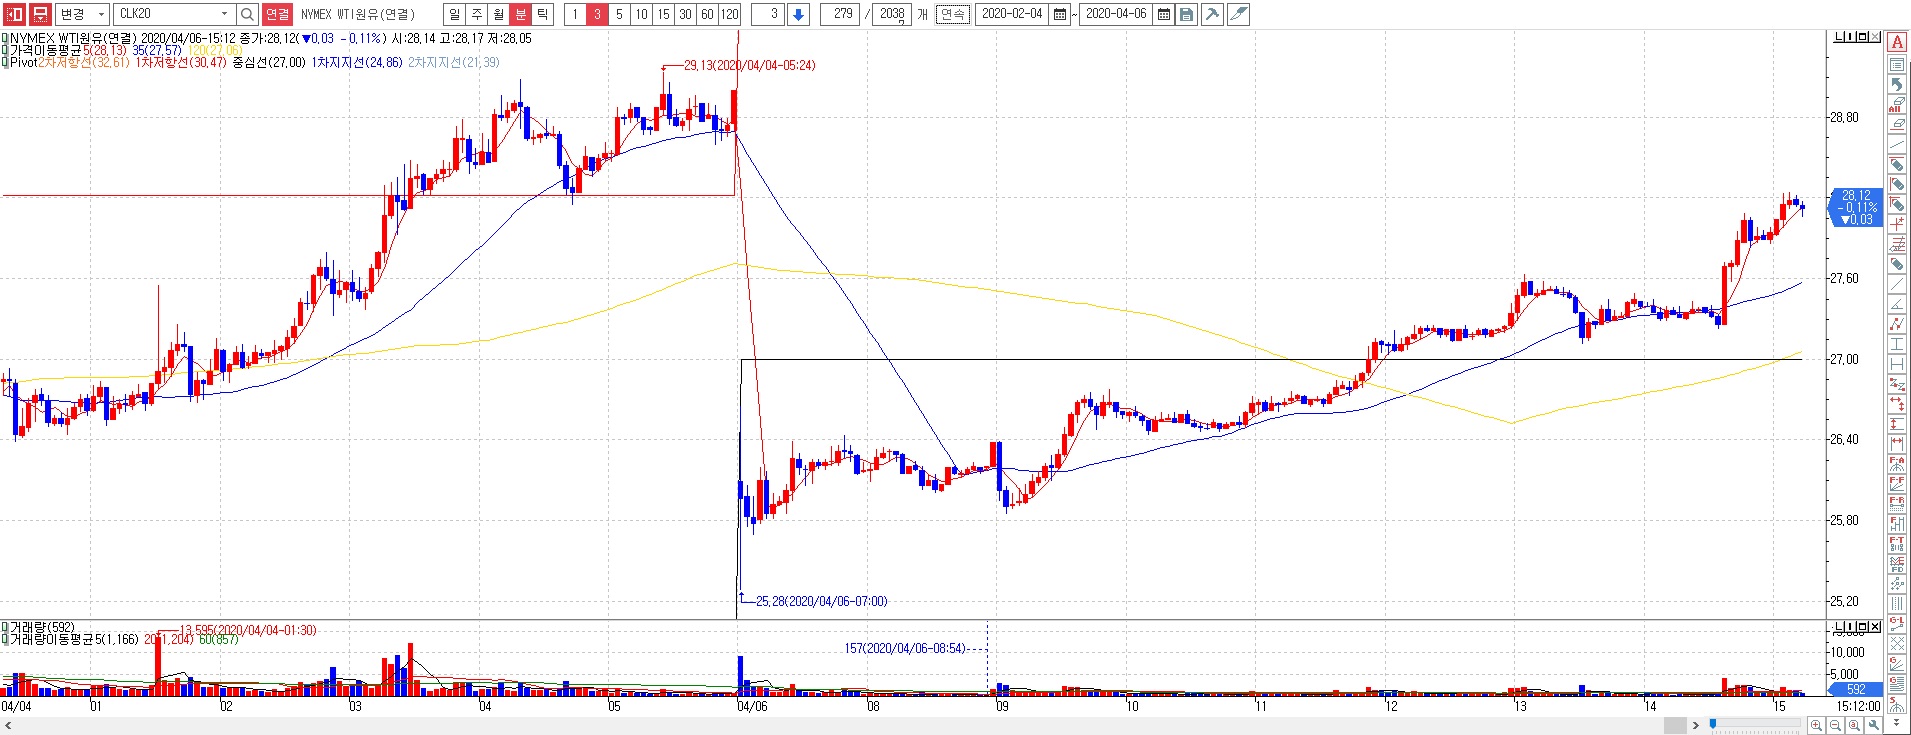This screenshot has height=735, width=1911.
Task: Expand the CLK20 symbol dropdown arrow
Action: coord(224,14)
